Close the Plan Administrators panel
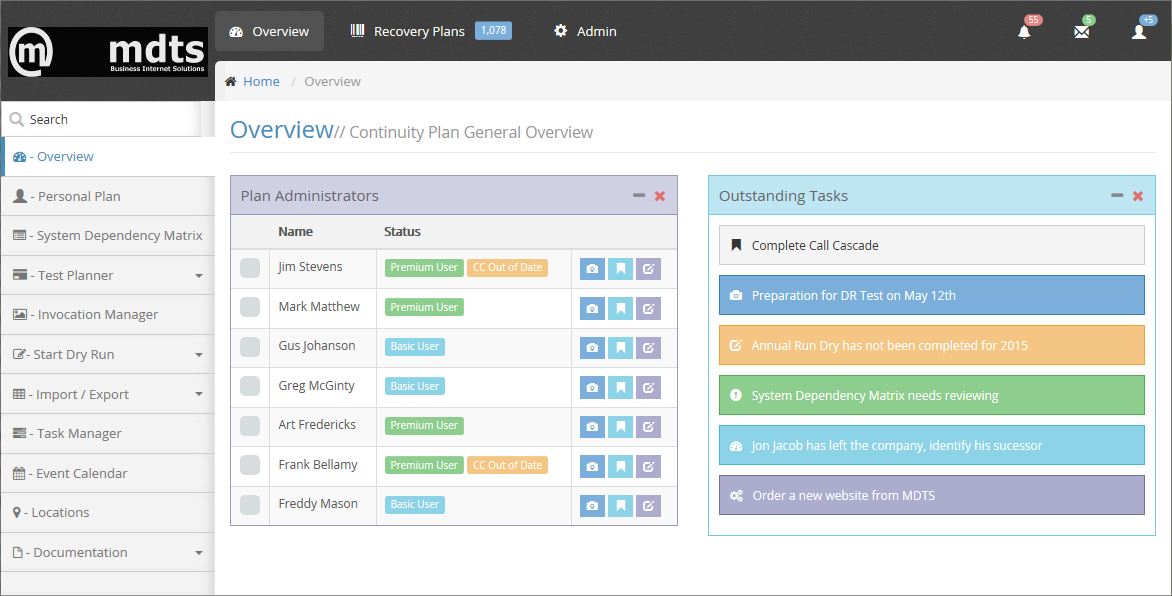Viewport: 1172px width, 596px height. [660, 196]
